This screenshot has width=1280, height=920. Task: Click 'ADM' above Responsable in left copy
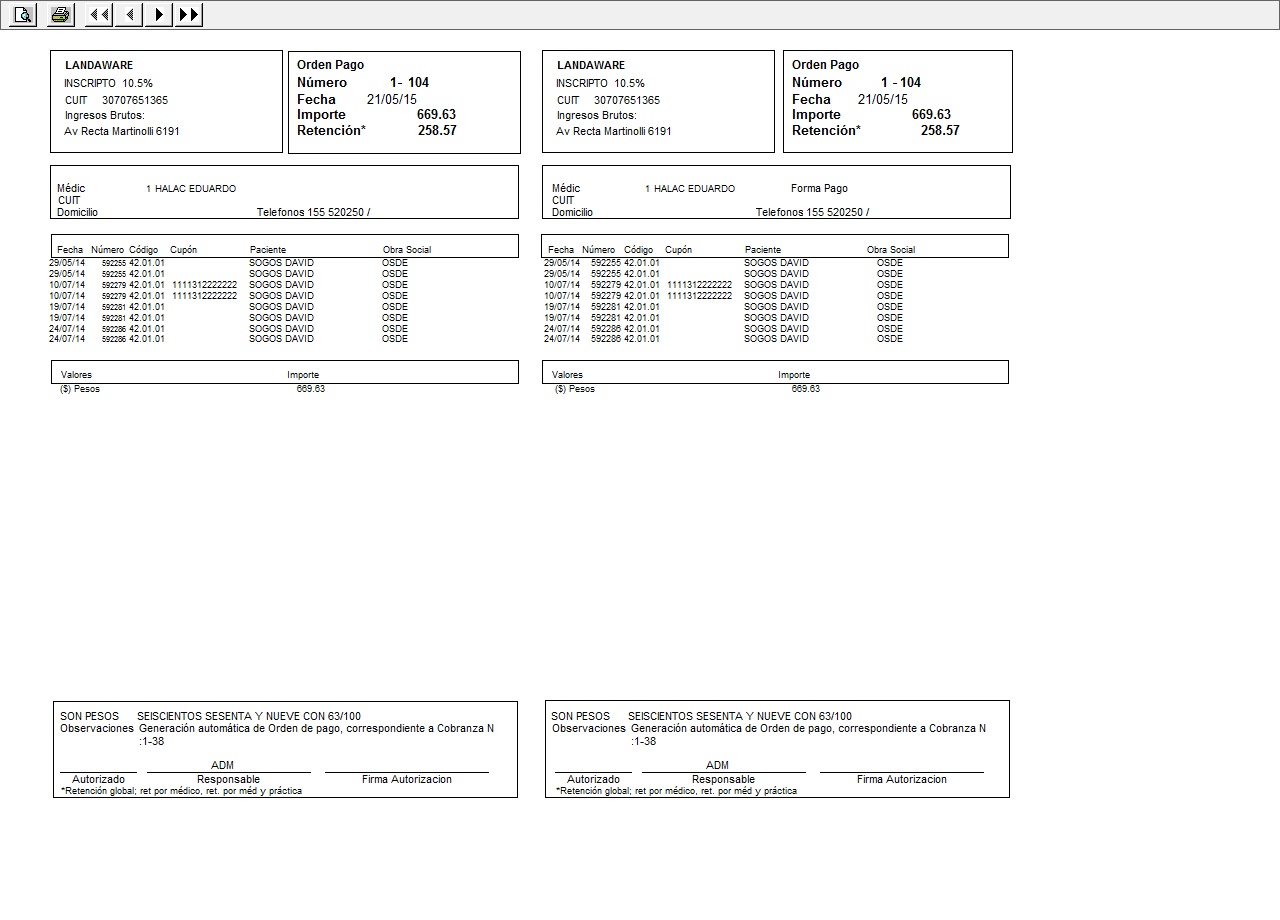[x=222, y=765]
